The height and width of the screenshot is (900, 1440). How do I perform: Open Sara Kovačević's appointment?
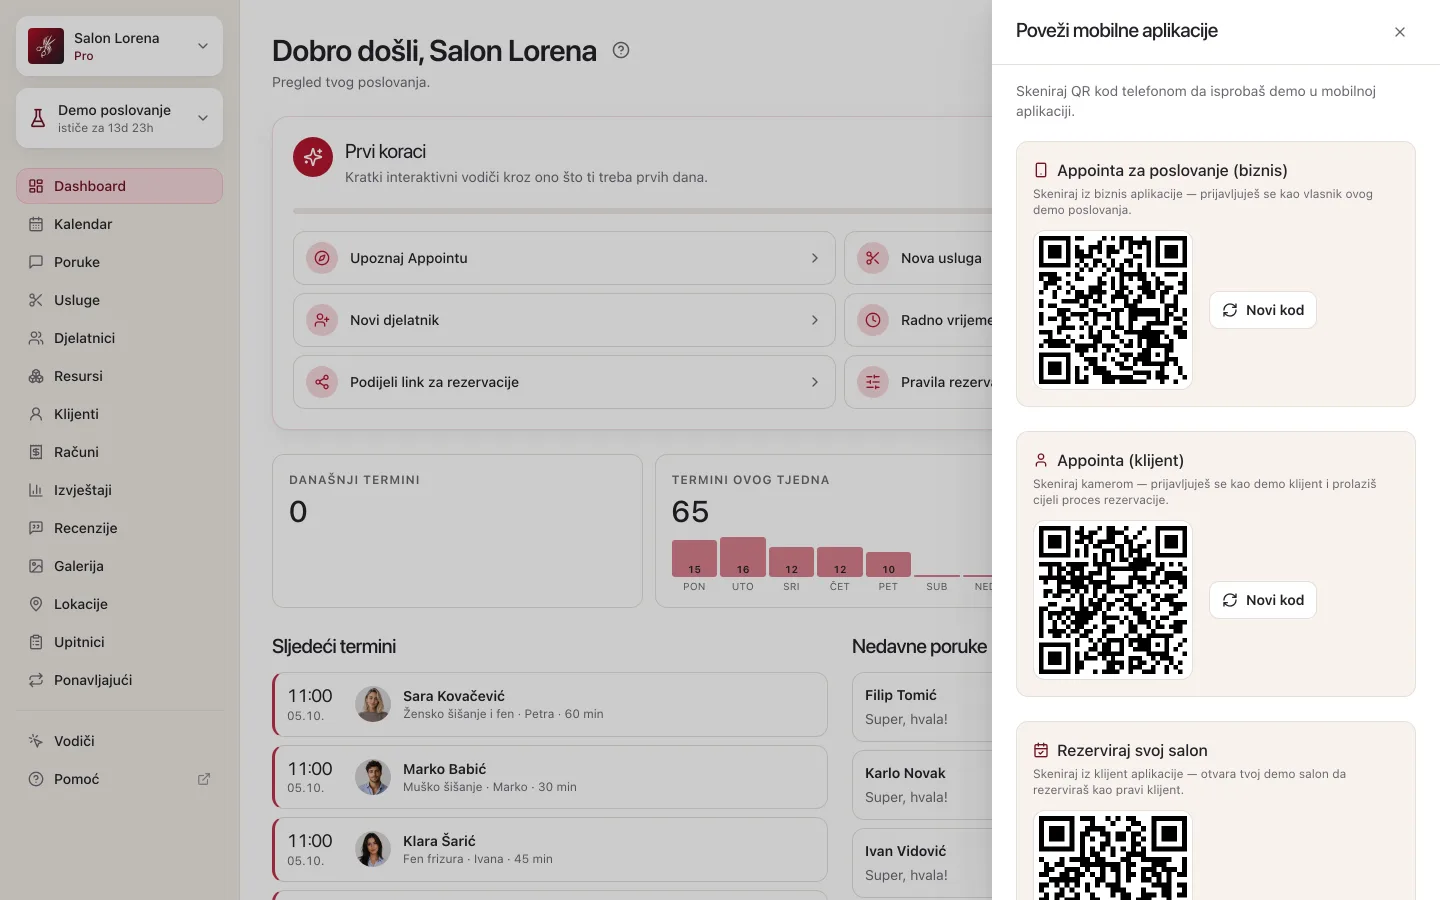pyautogui.click(x=550, y=705)
